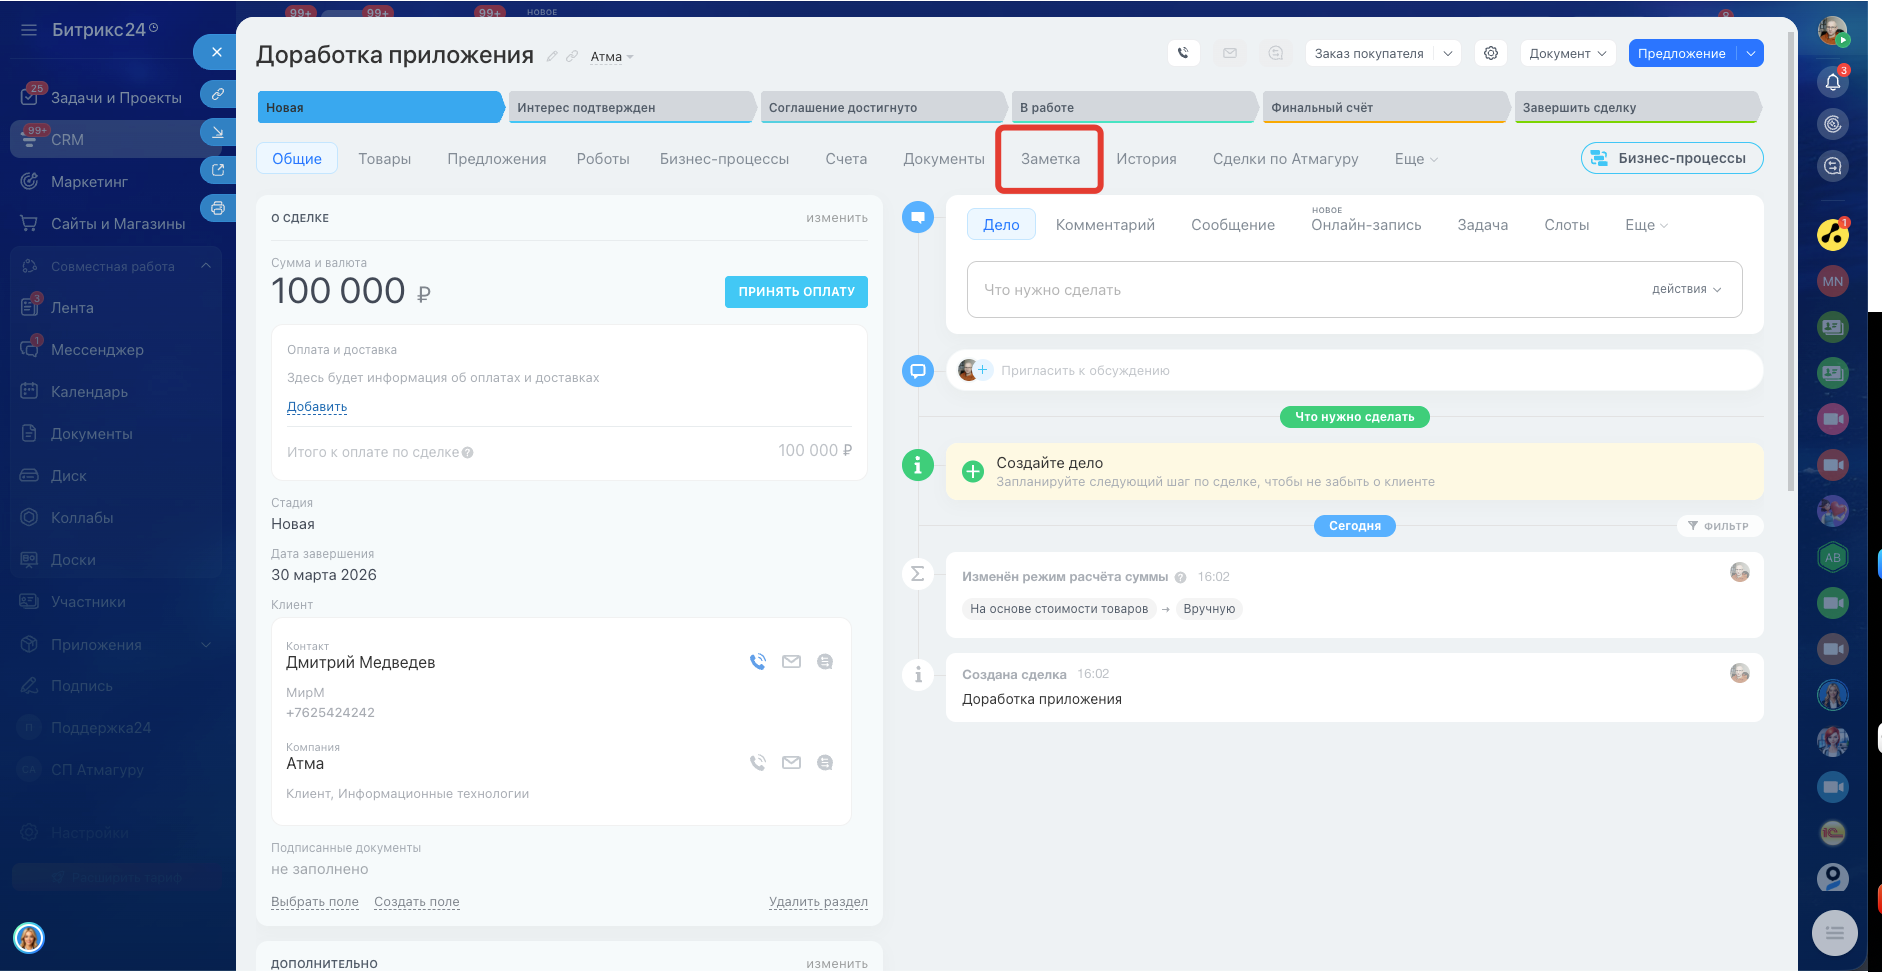Open notifications bell in right sidebar
Screen dimensions: 1882x972
pos(1832,82)
